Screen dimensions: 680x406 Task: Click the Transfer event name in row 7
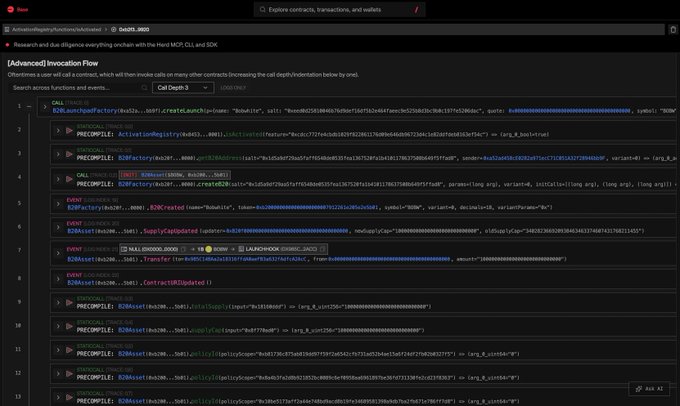pyautogui.click(x=157, y=259)
